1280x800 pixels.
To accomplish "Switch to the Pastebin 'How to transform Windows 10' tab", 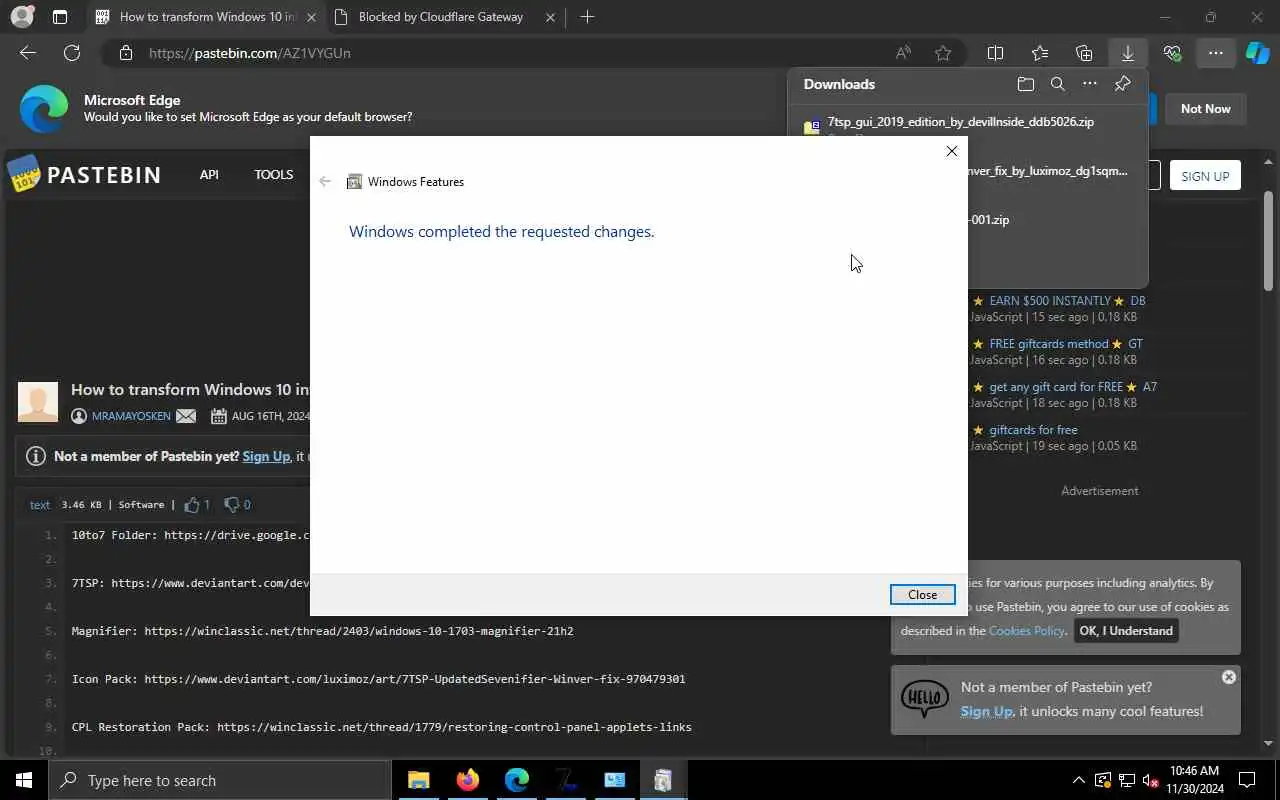I will [204, 17].
